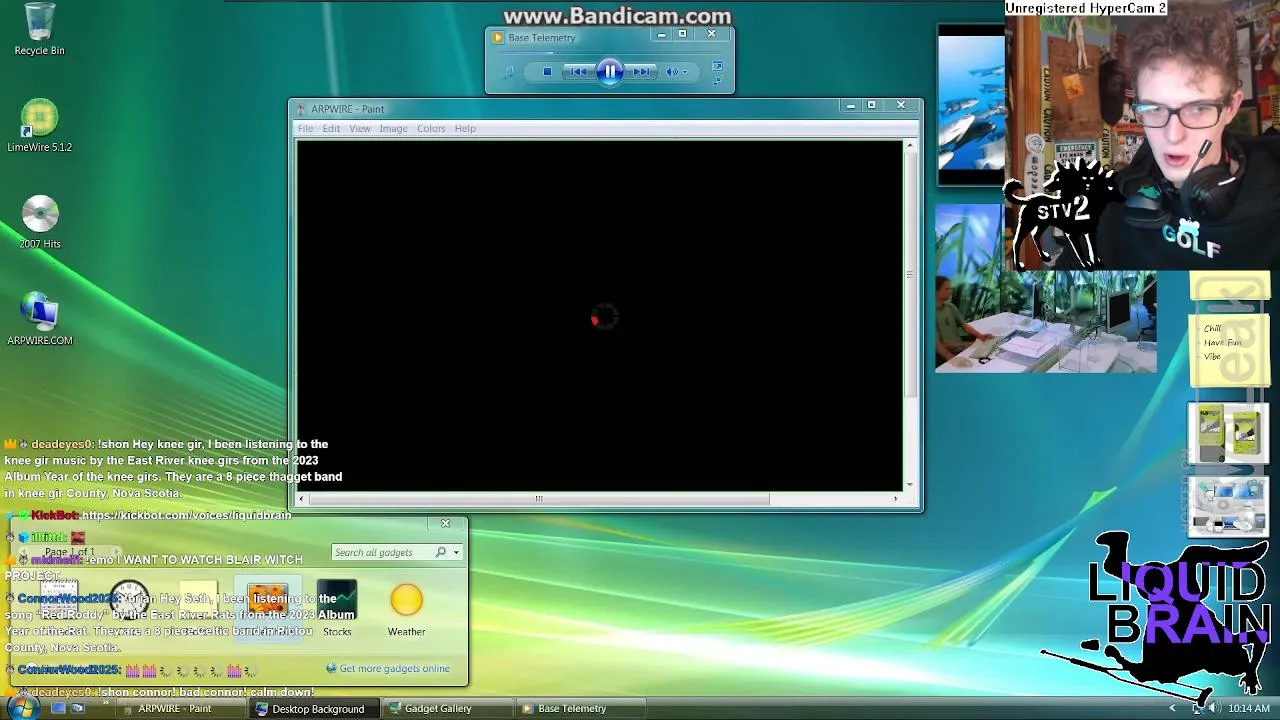Click Show Desktop quick launch icon
Viewport: 1280px width, 720px height.
coord(58,708)
